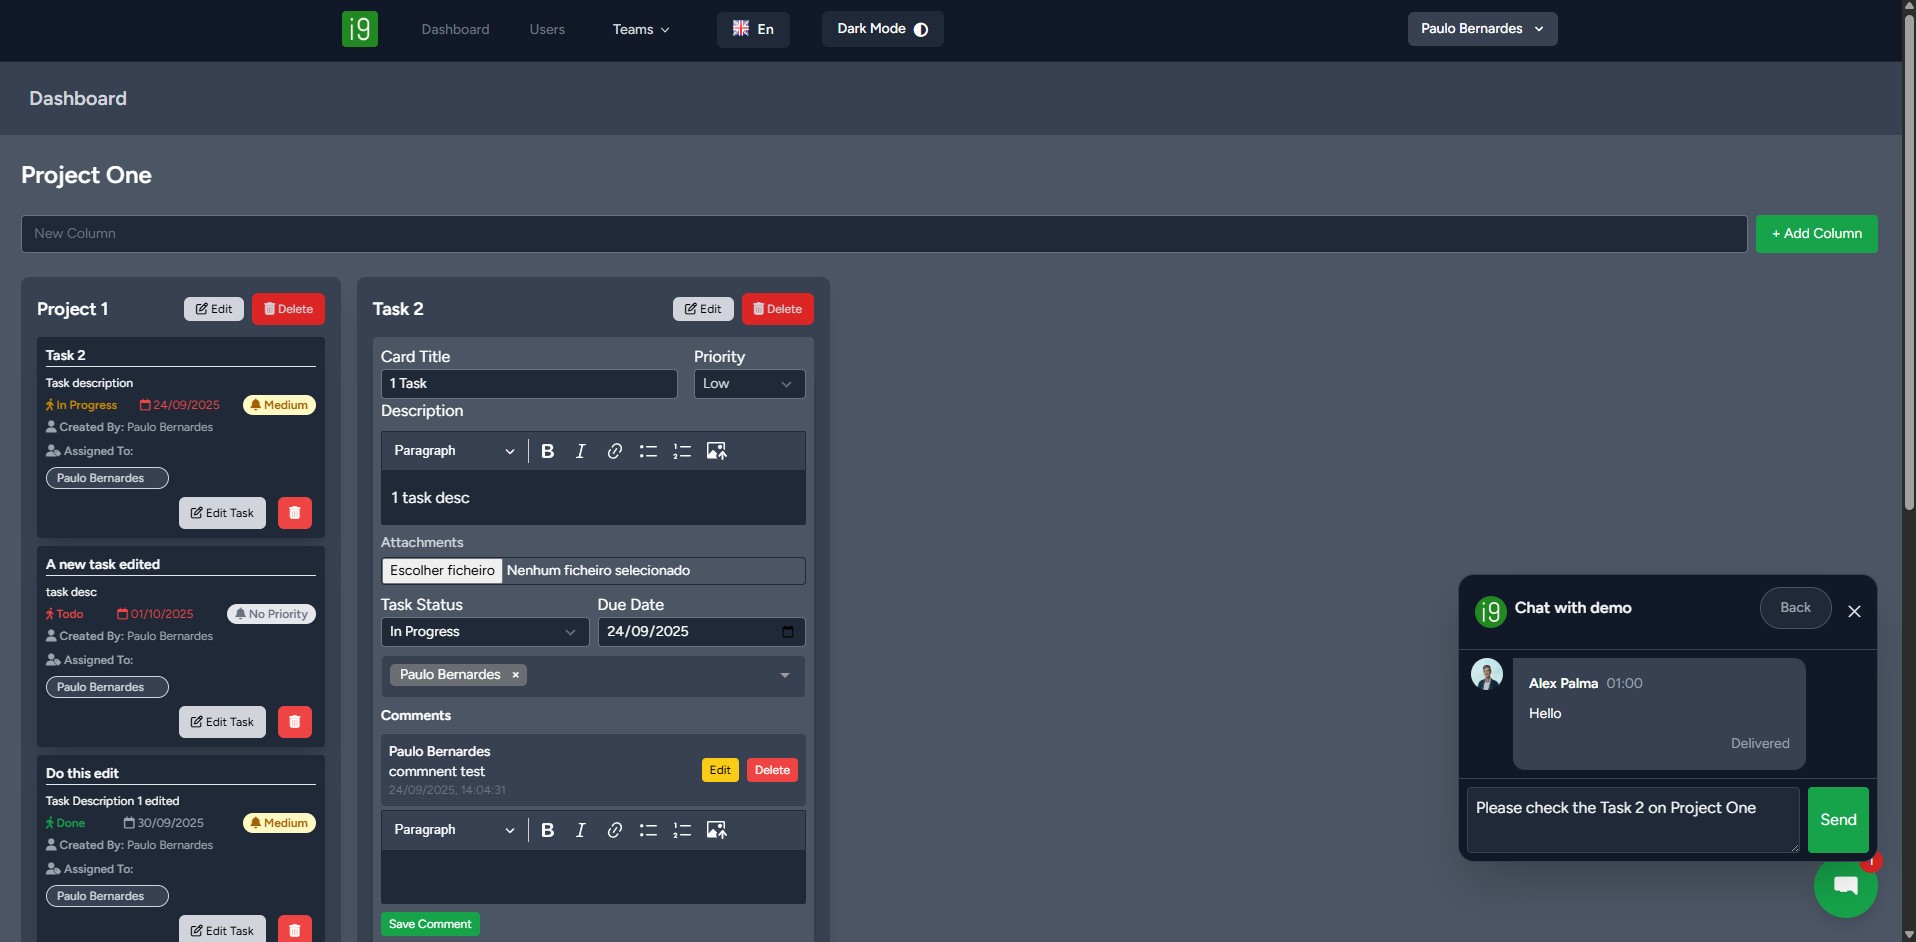Click red trash icon on Task 2 card
This screenshot has height=942, width=1916.
coord(294,513)
